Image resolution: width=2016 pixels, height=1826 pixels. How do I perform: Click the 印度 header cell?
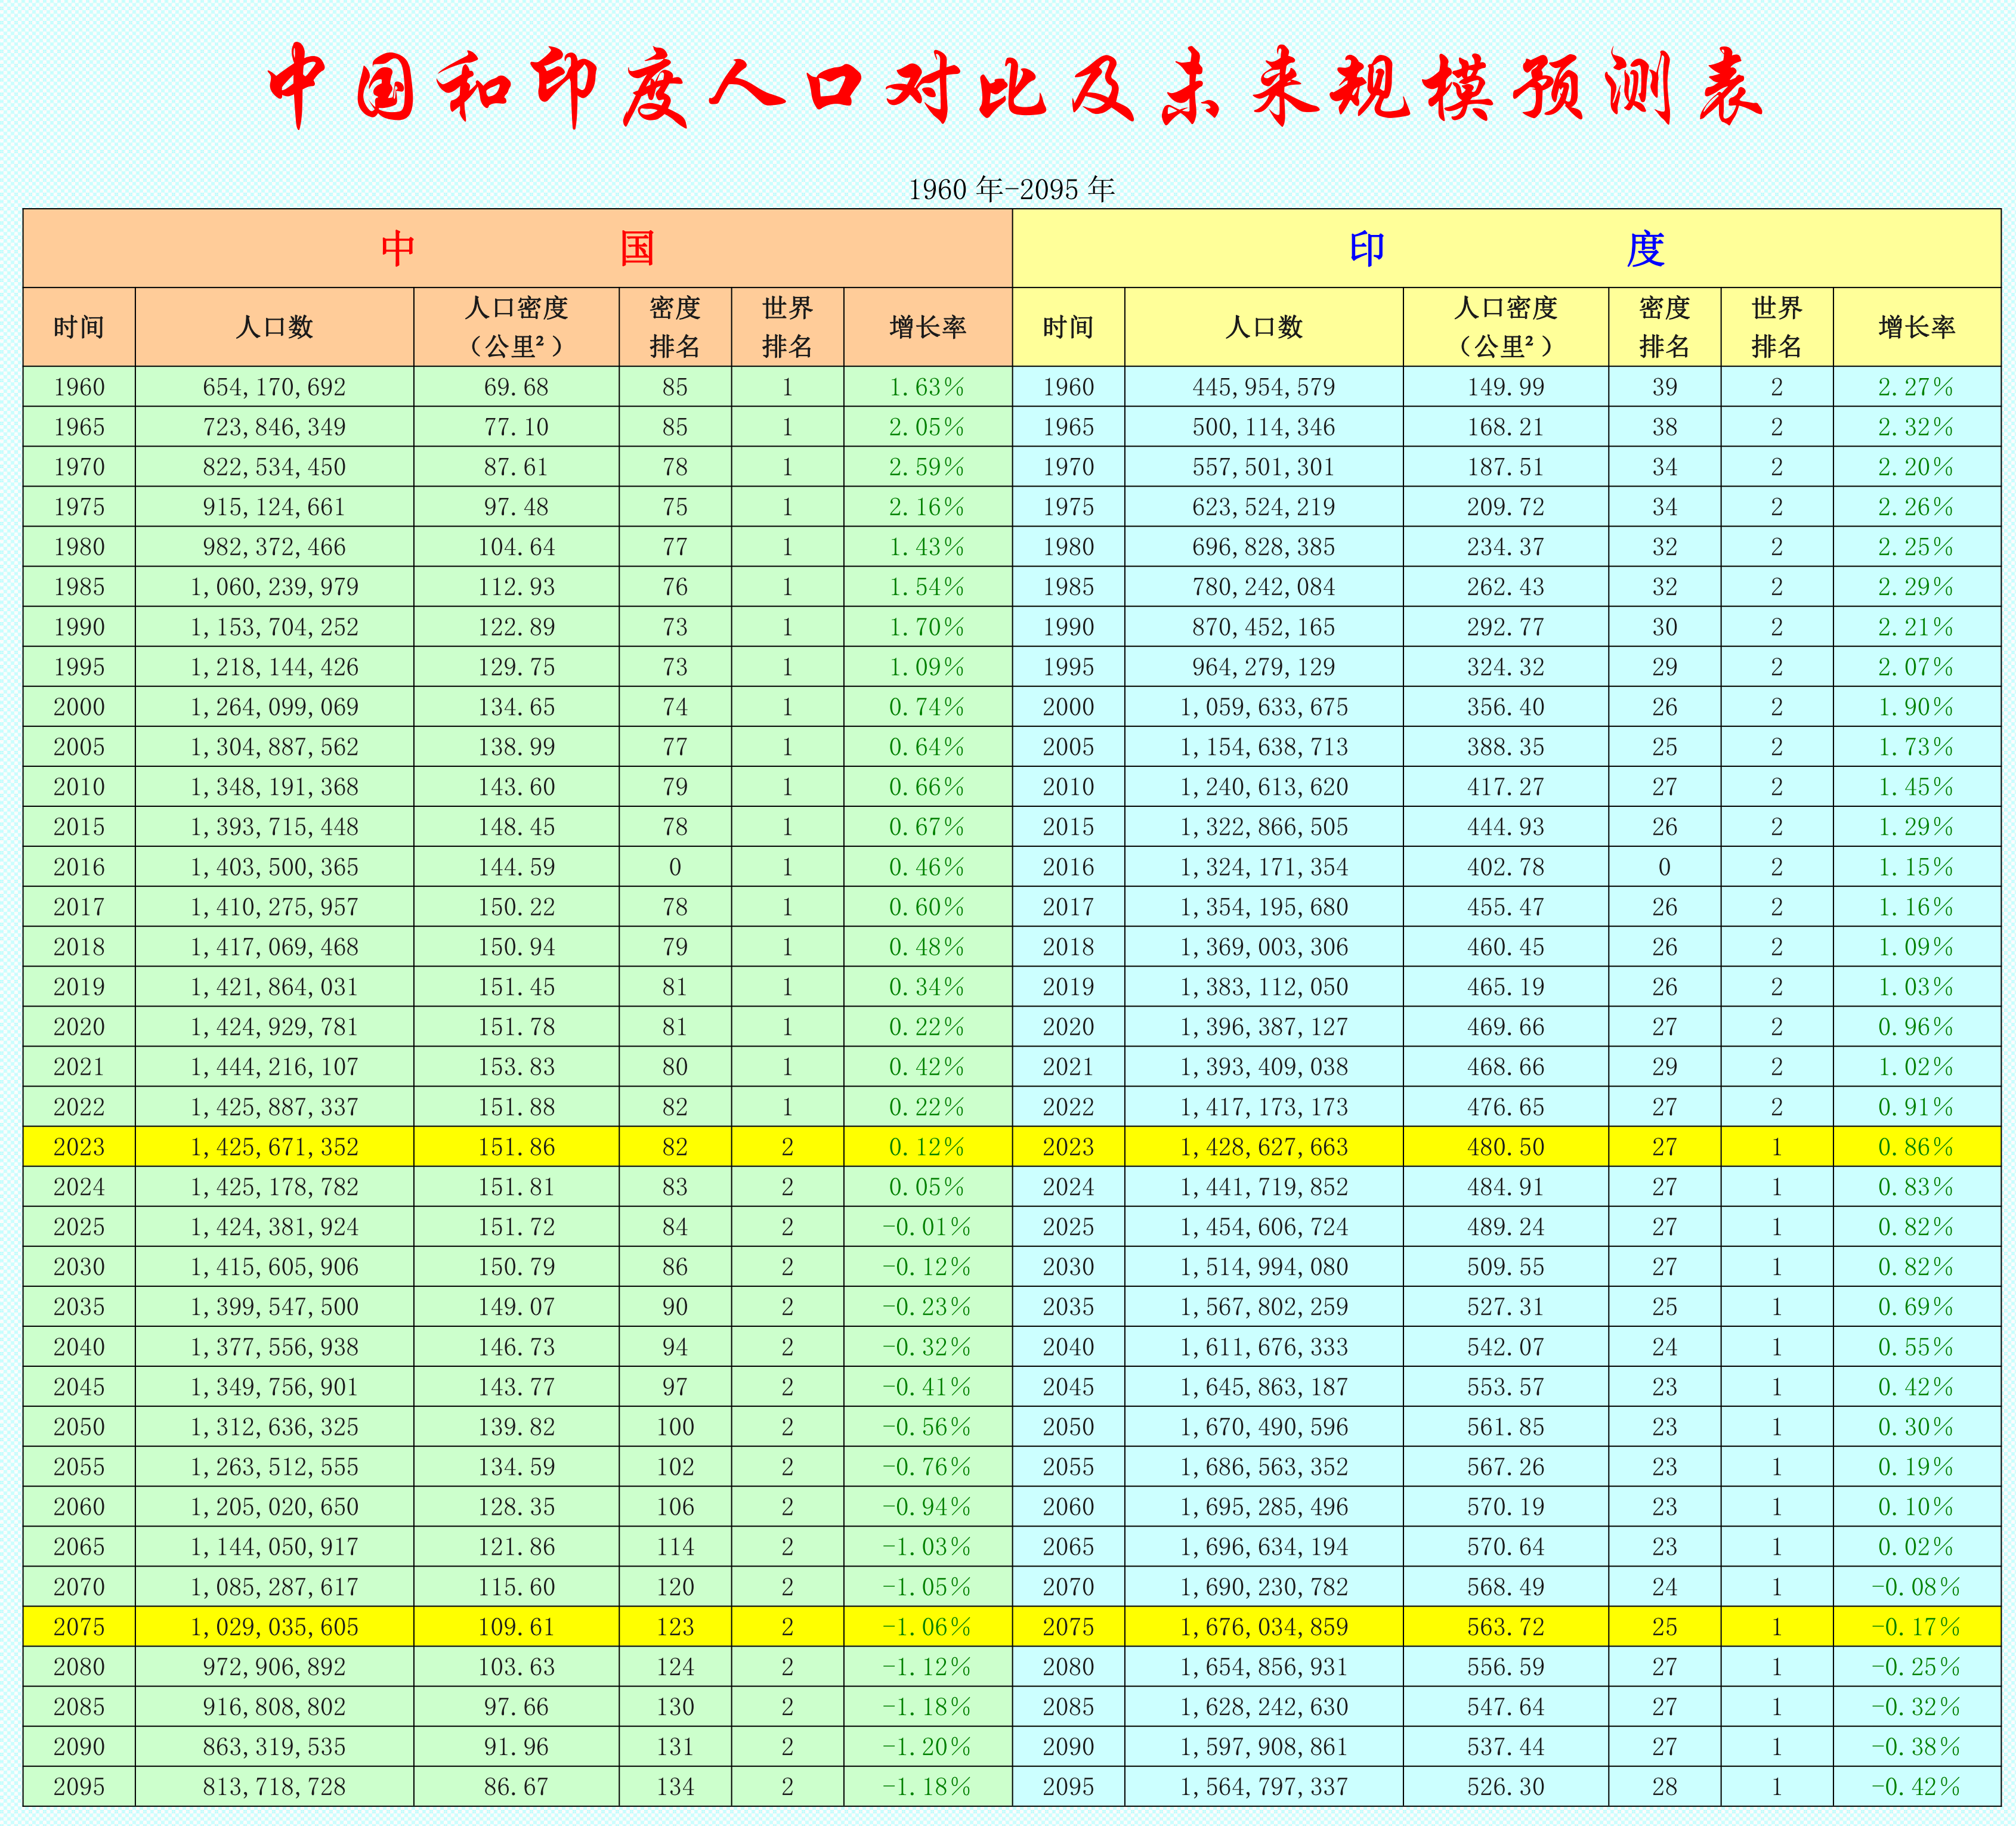point(1506,248)
